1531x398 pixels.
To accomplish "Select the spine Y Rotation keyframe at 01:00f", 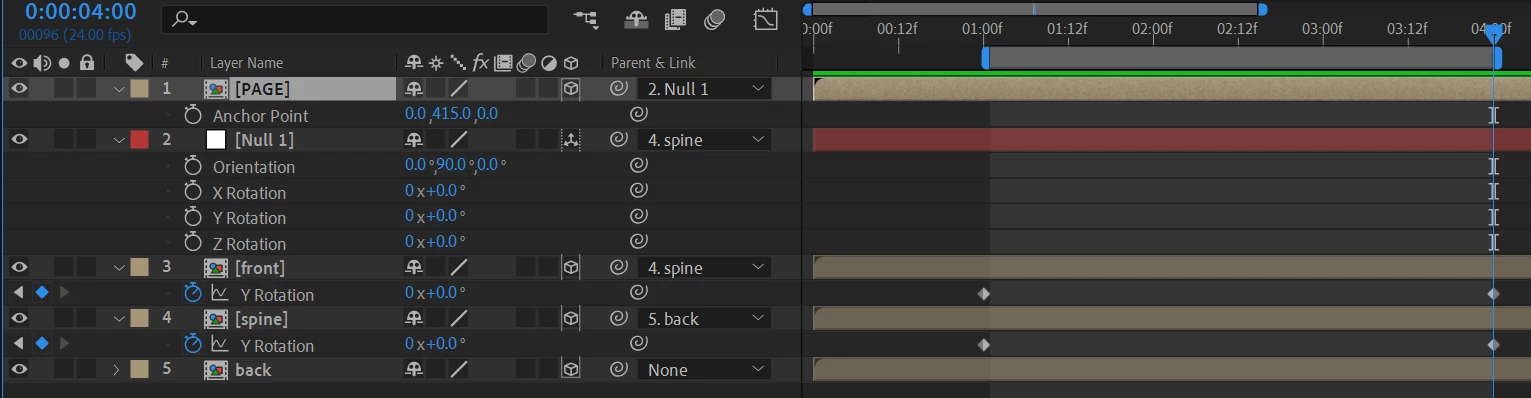I will pyautogui.click(x=983, y=345).
